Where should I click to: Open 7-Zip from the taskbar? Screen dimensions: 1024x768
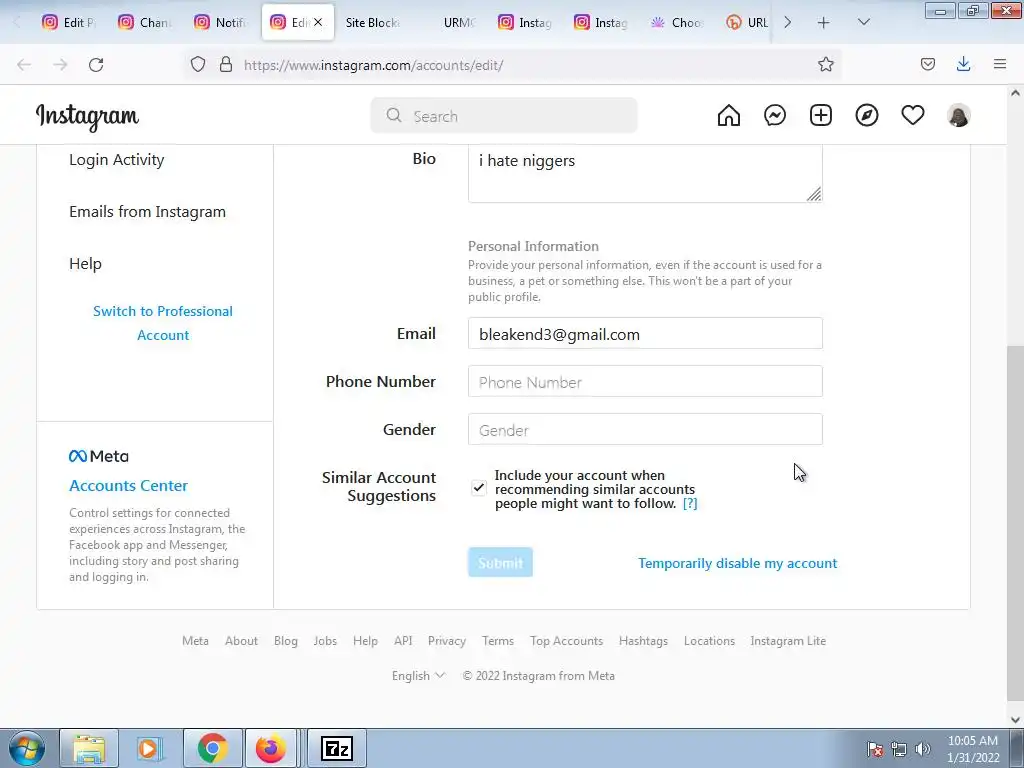point(337,748)
